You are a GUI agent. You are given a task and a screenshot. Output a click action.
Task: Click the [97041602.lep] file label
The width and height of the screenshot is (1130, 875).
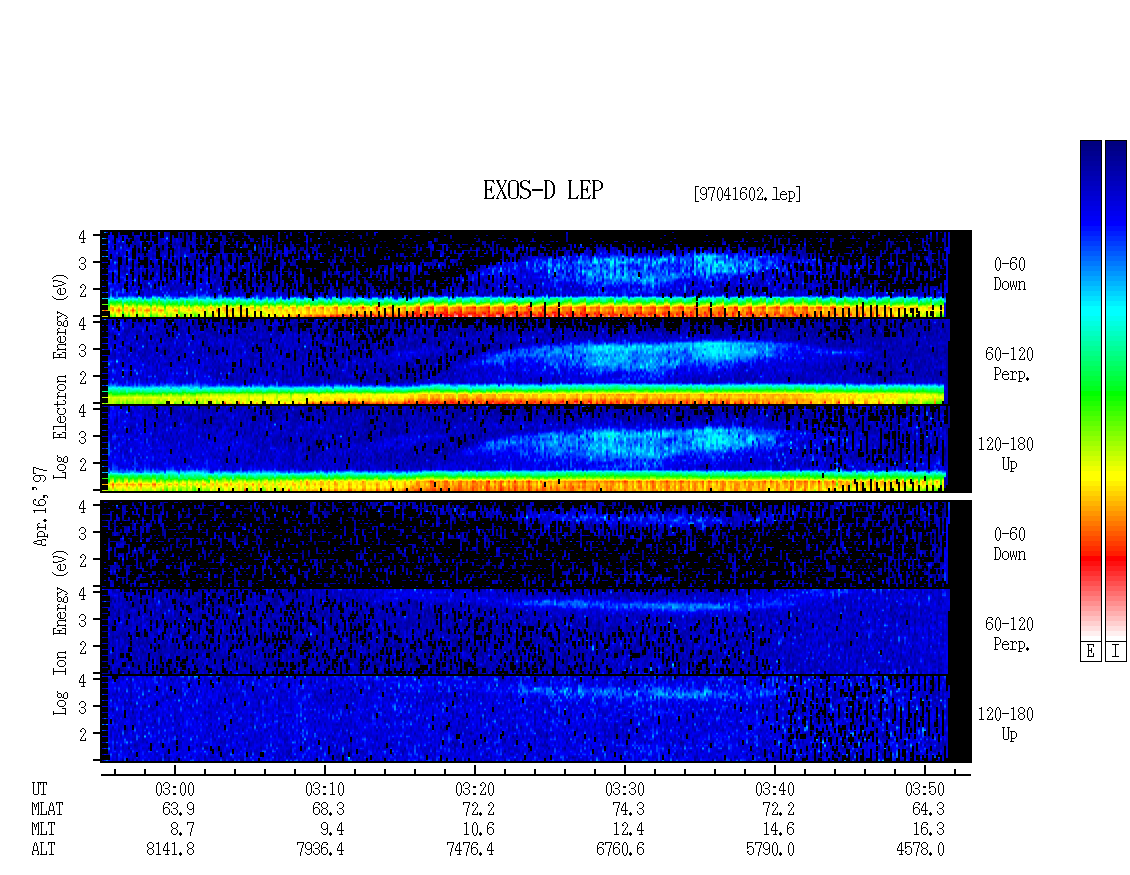(x=747, y=194)
